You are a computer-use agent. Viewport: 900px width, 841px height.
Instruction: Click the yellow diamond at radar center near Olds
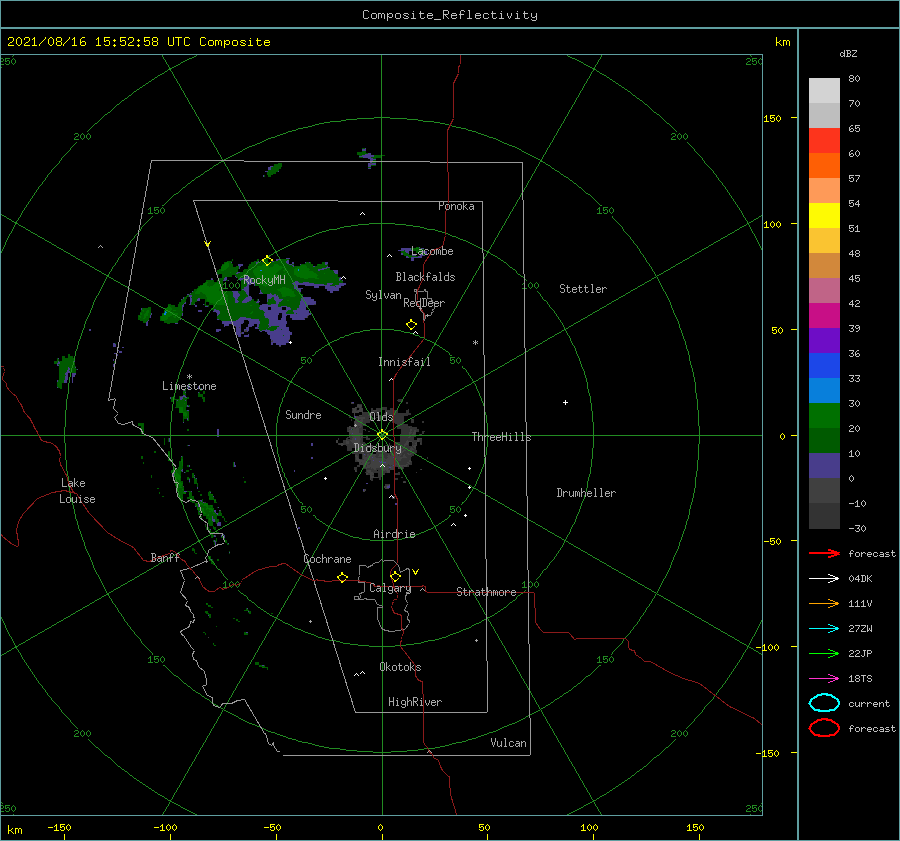(382, 435)
